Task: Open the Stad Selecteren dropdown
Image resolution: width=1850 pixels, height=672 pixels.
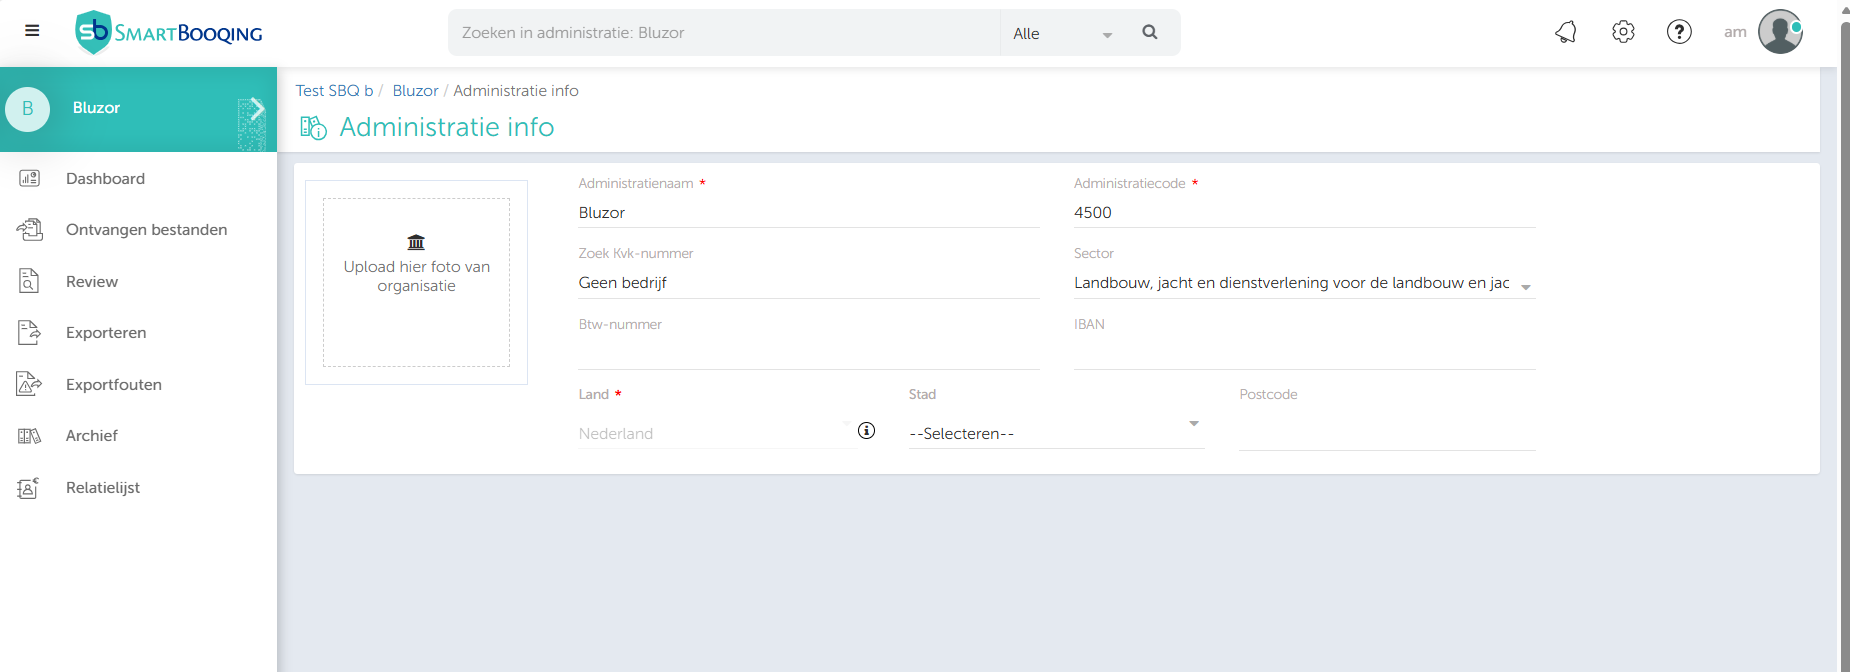Action: click(1055, 433)
